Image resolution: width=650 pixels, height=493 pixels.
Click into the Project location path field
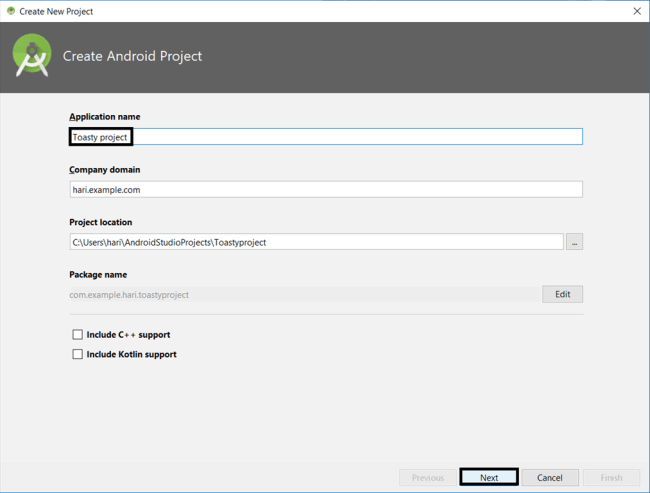pos(316,242)
